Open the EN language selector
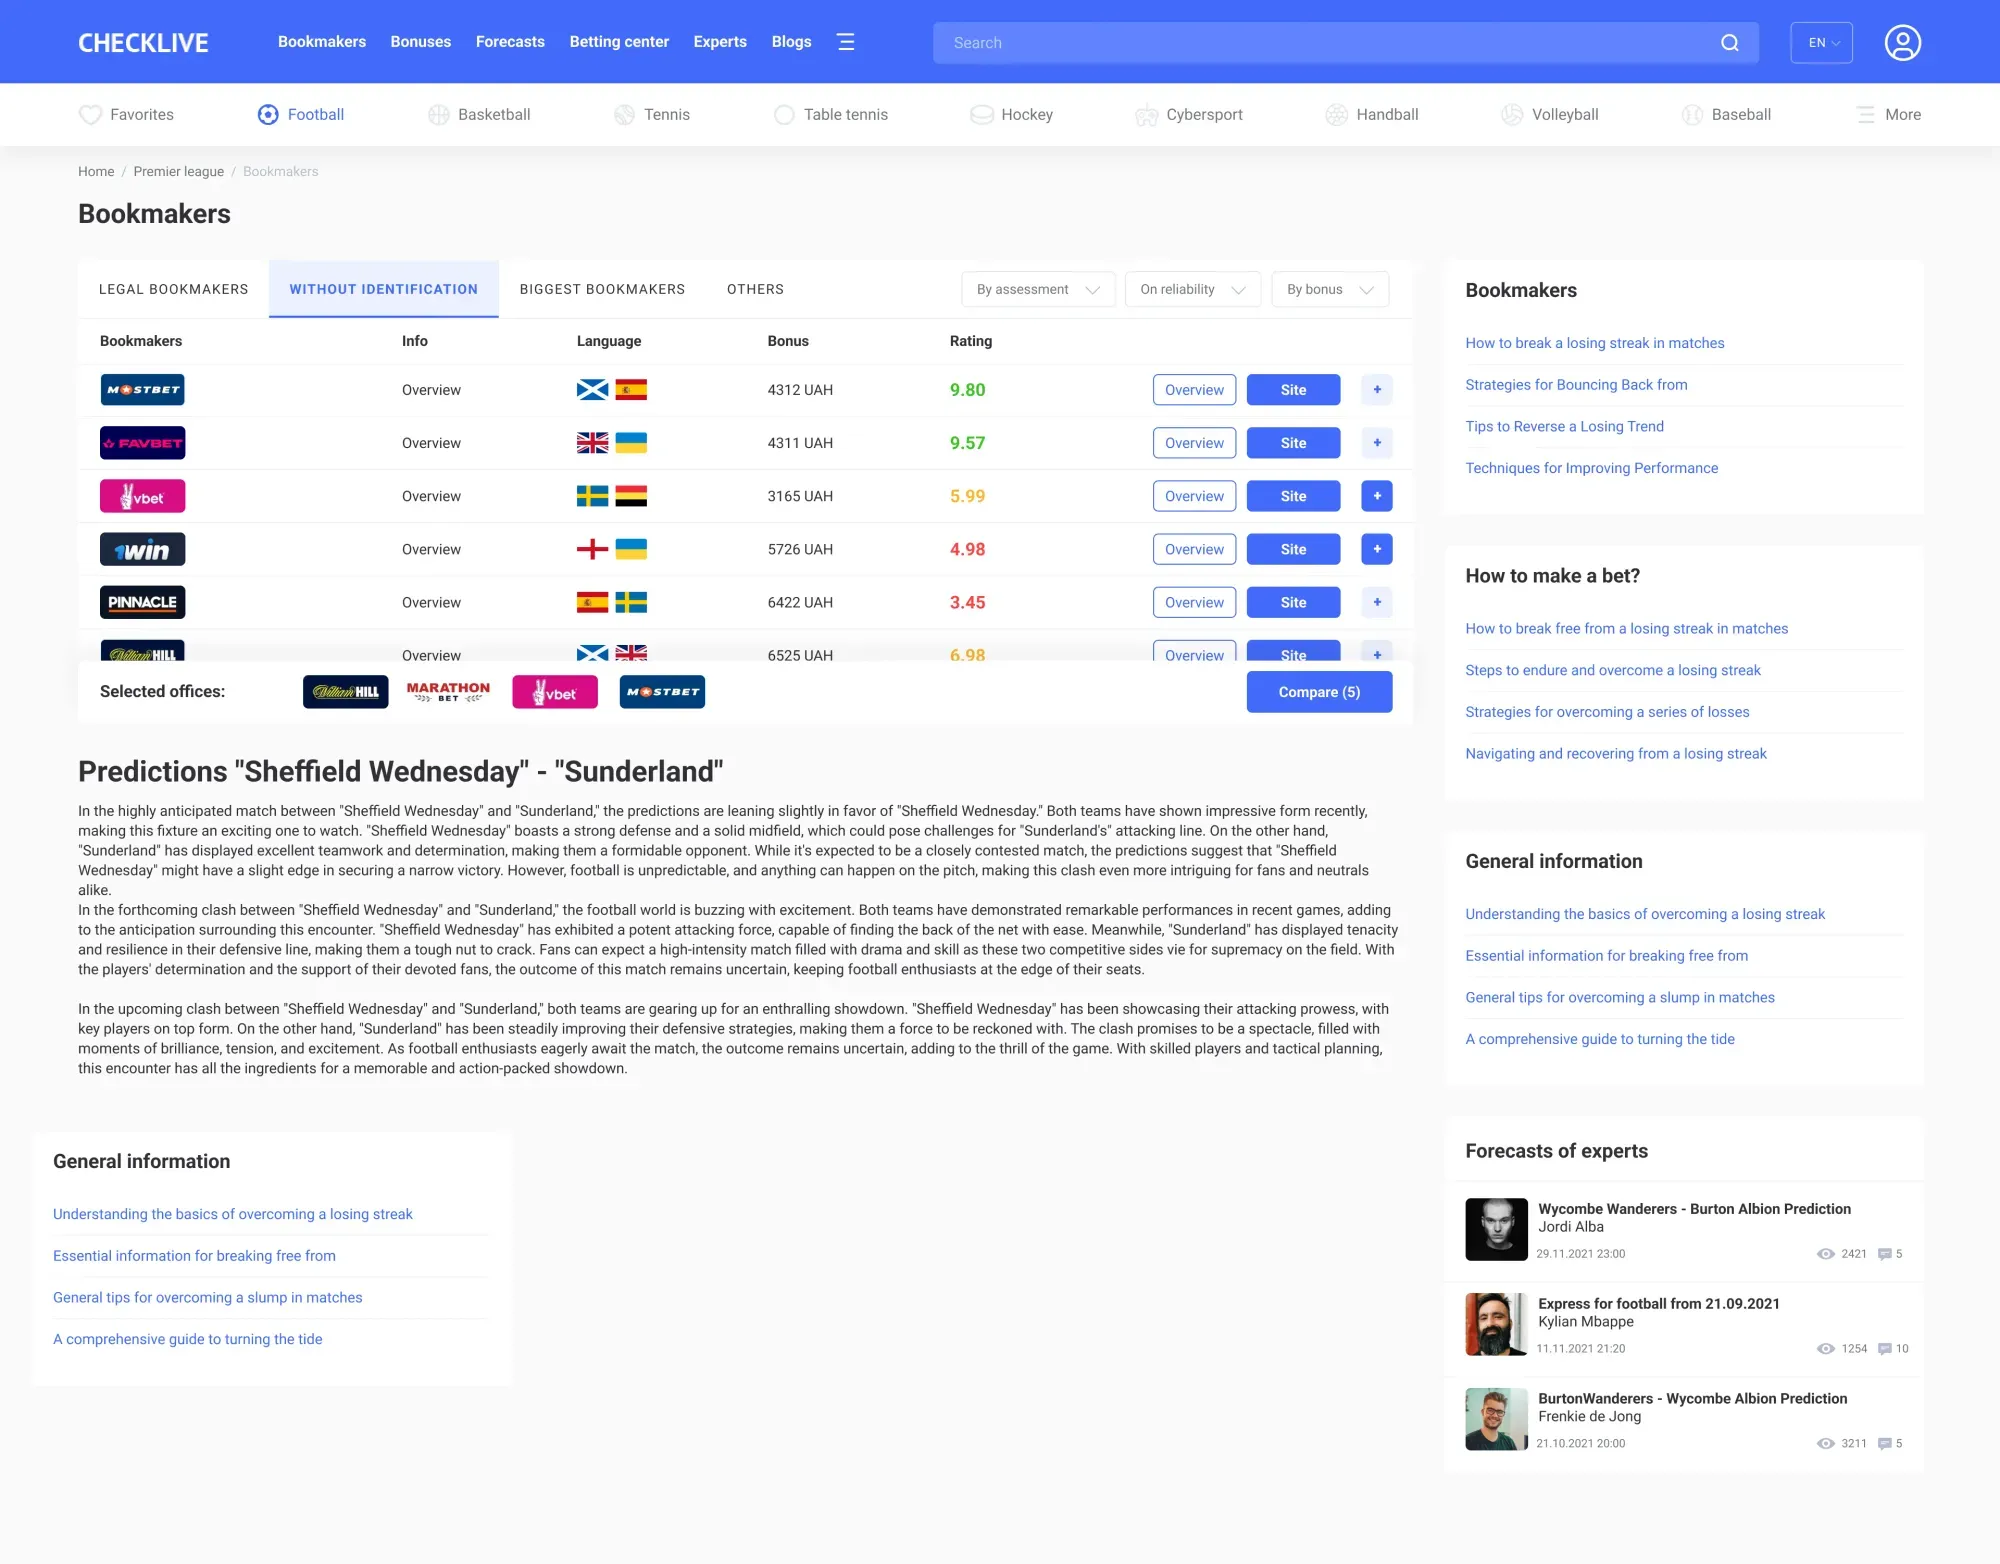Screen dimensions: 2000x1564 pos(1821,42)
